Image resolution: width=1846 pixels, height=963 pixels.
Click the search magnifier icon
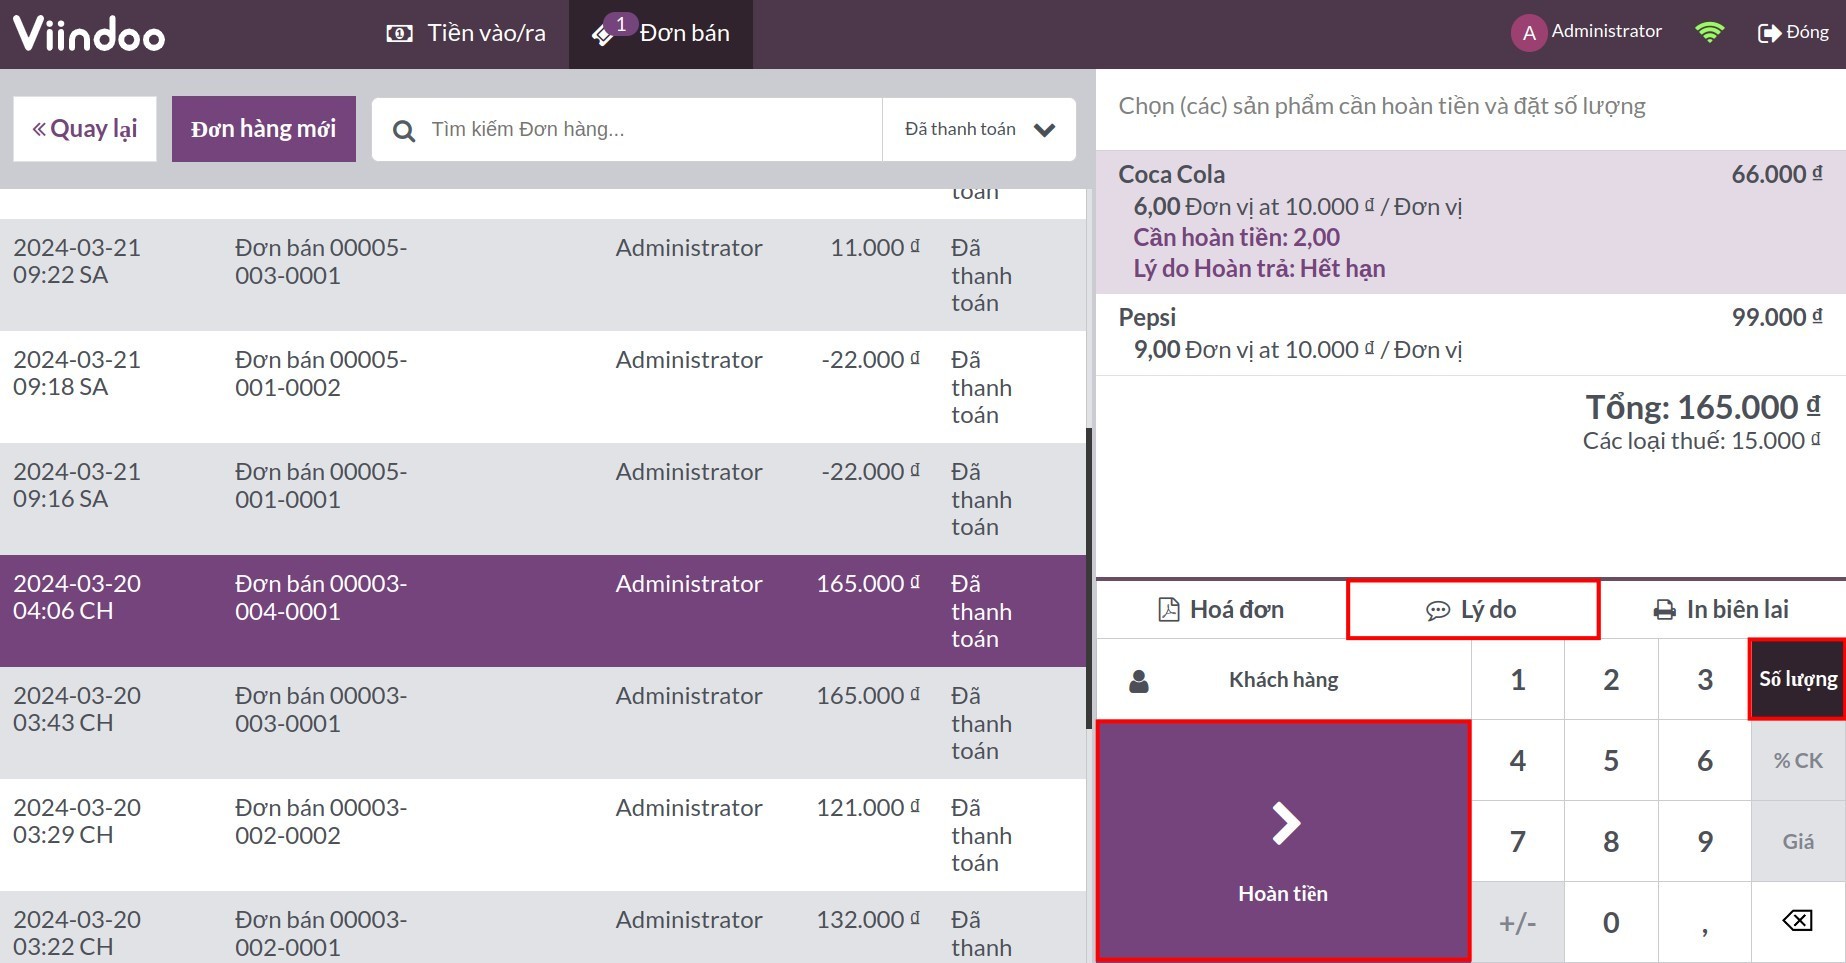404,130
